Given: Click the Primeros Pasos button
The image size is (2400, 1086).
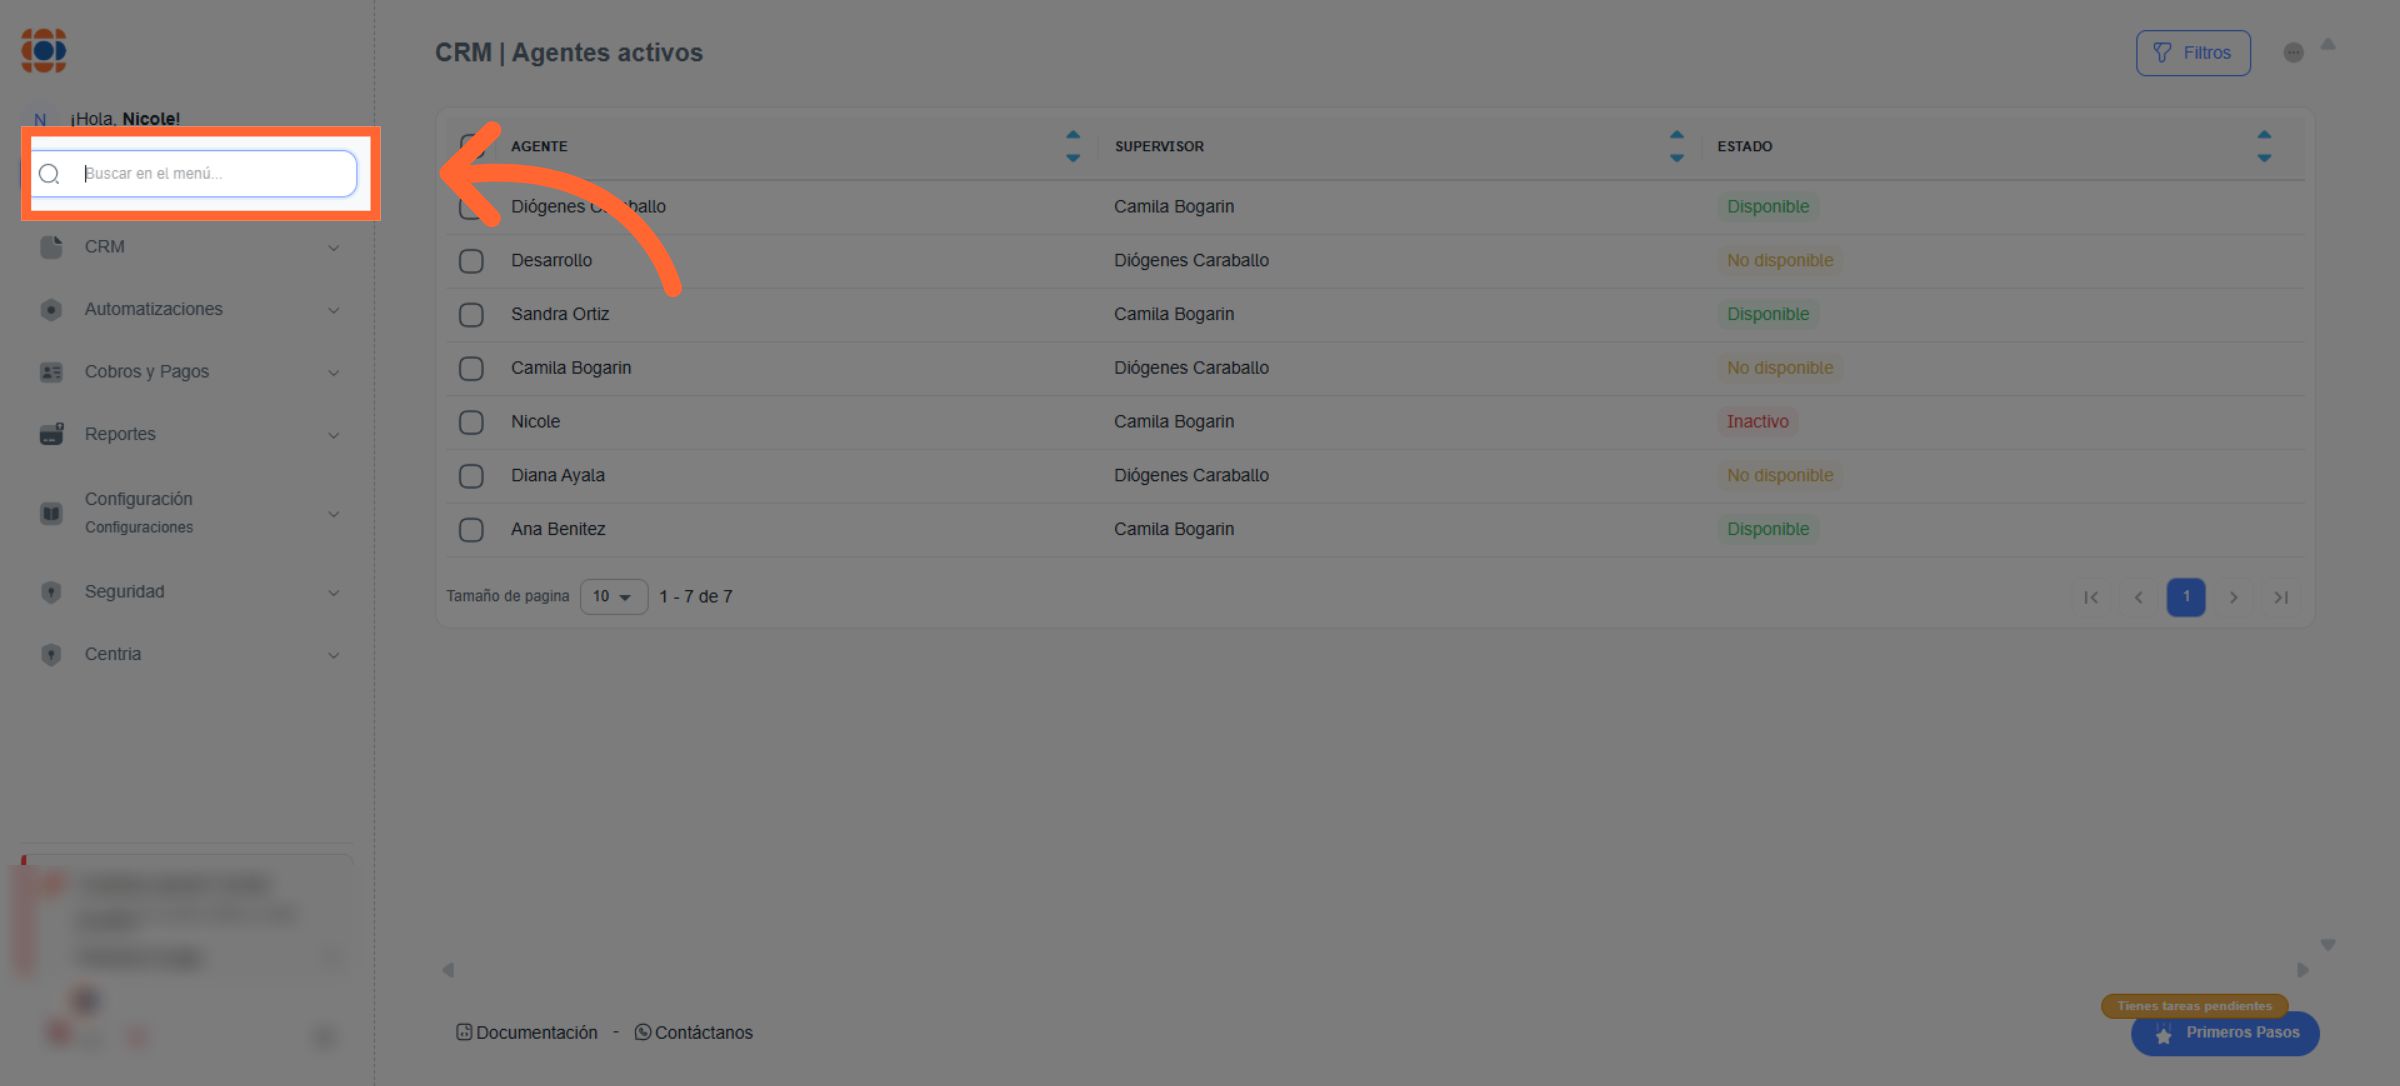Looking at the screenshot, I should pyautogui.click(x=2225, y=1033).
